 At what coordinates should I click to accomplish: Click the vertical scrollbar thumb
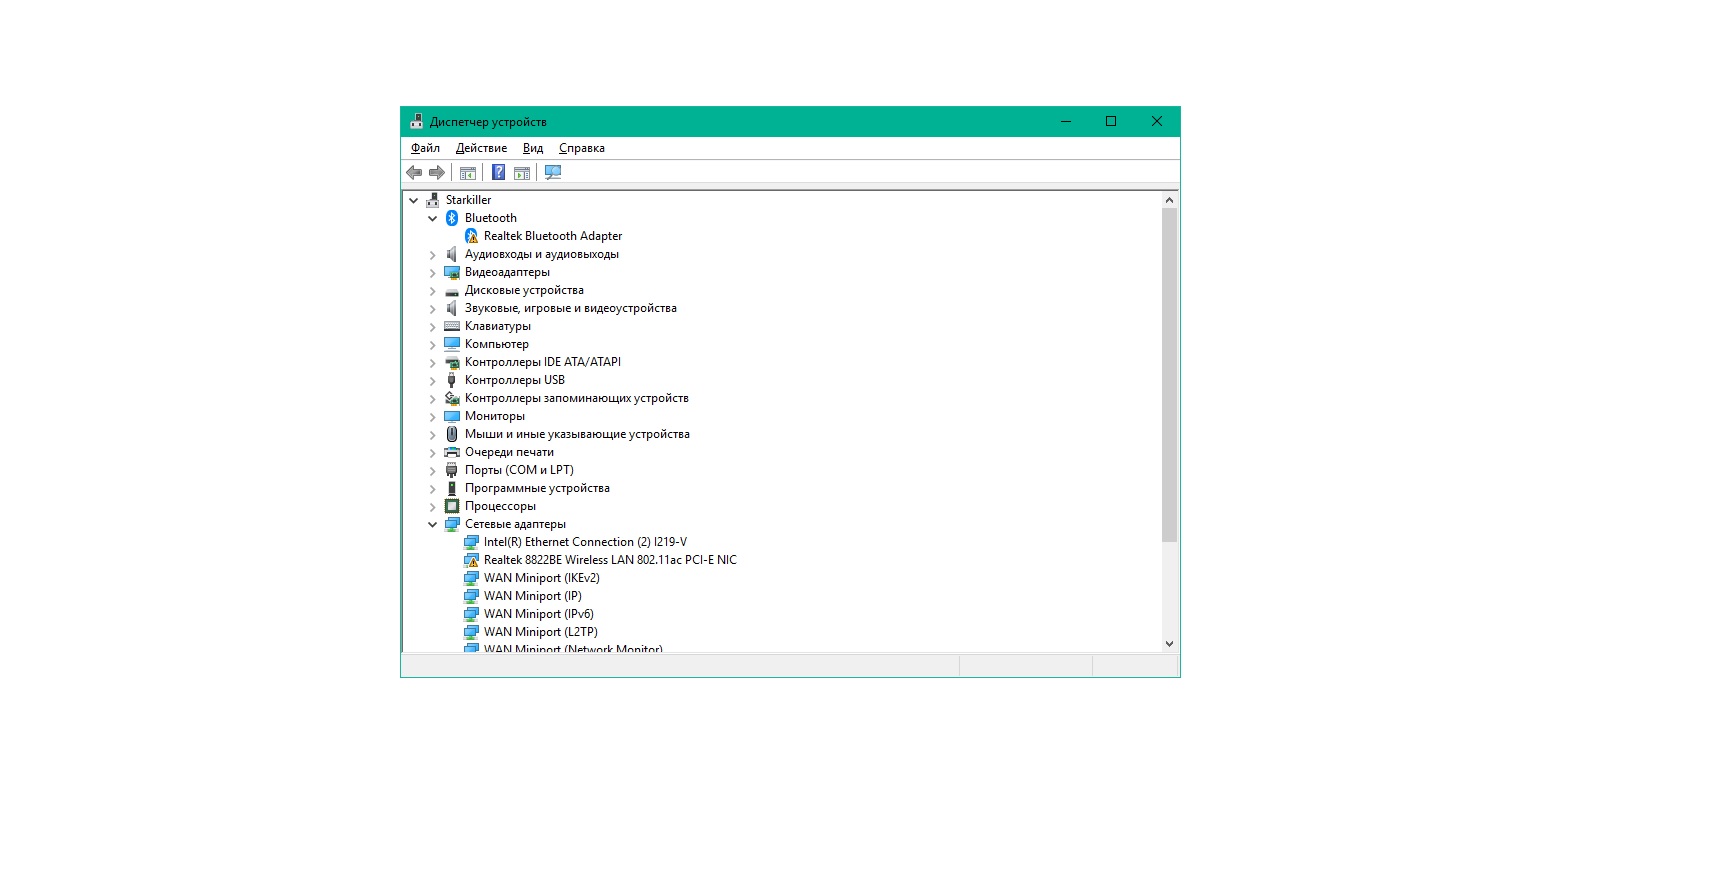(x=1169, y=375)
